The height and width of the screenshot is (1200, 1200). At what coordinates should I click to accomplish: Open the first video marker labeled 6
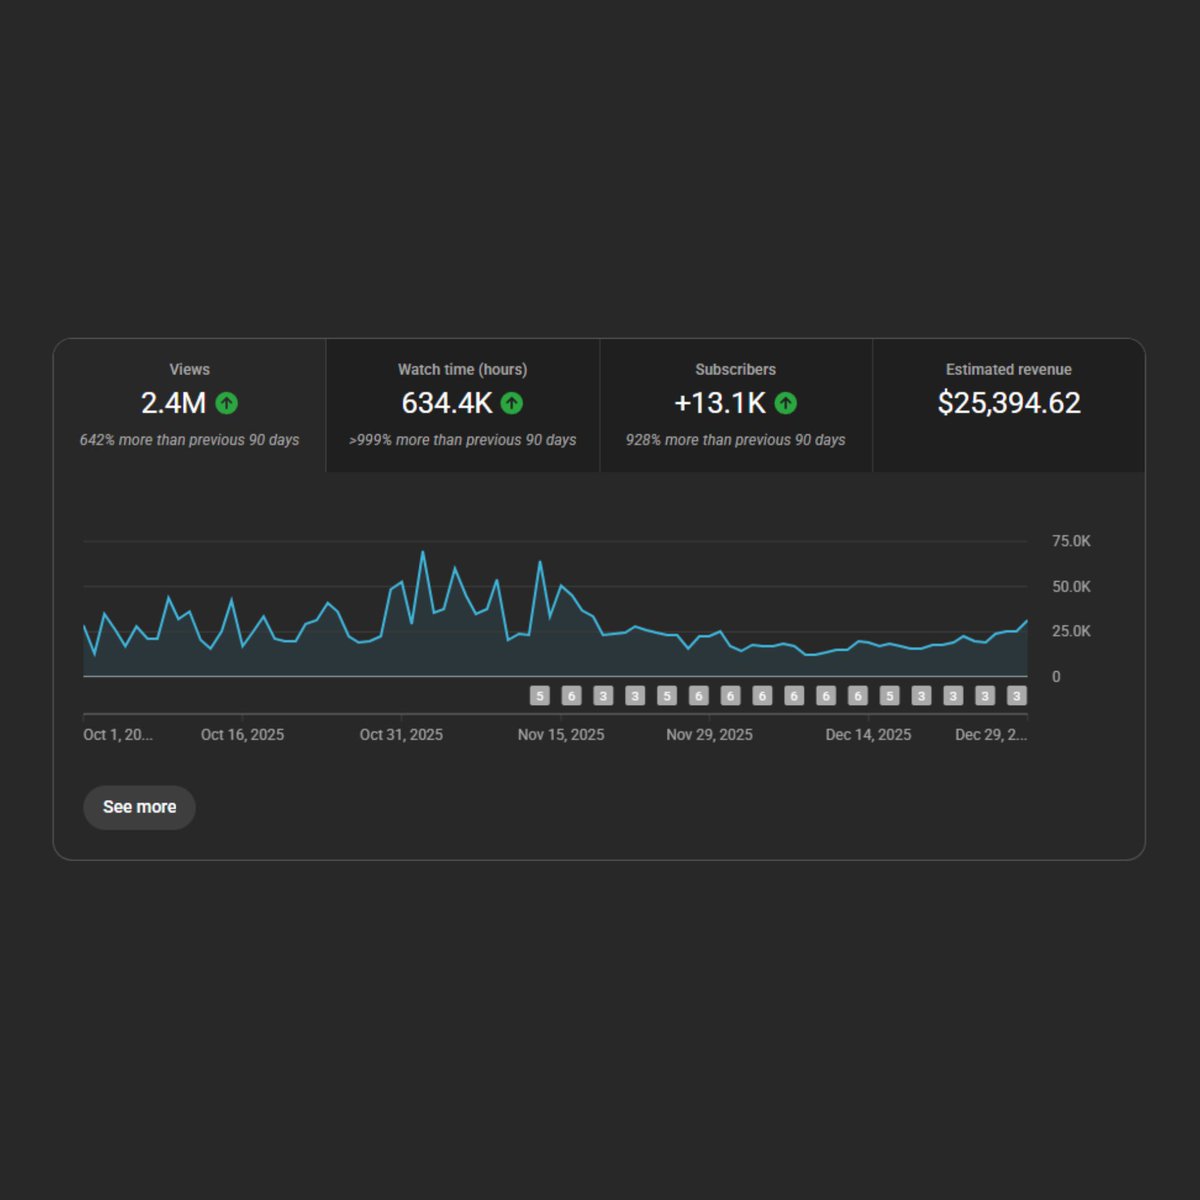(572, 696)
